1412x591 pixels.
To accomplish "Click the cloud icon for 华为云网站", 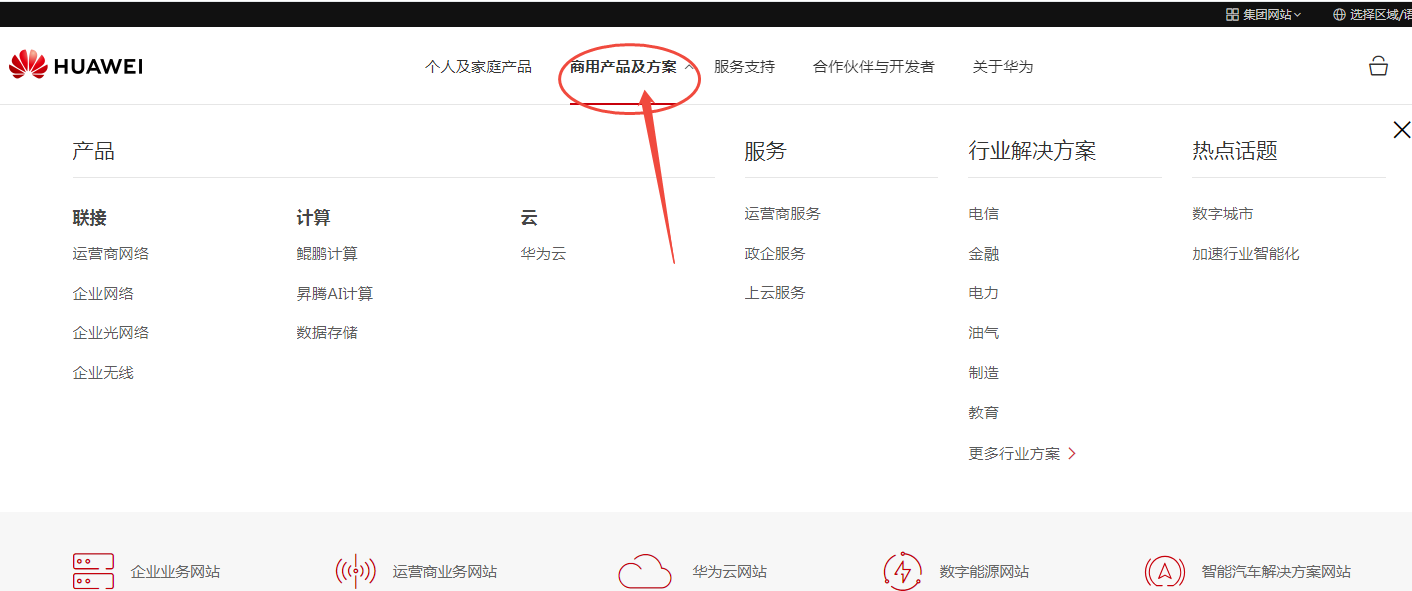I will point(645,571).
